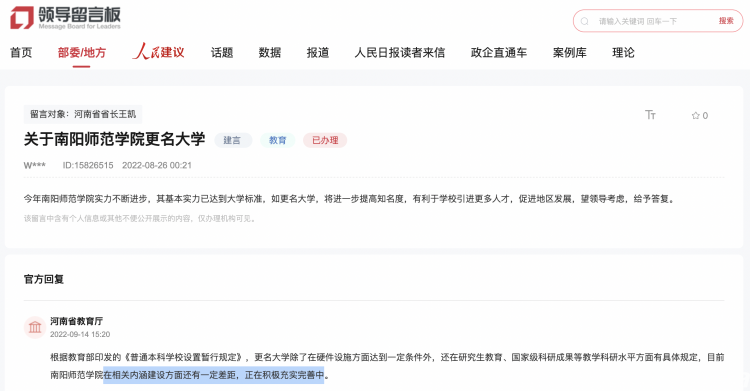
Task: Click the search magnifier icon
Action: [585, 22]
